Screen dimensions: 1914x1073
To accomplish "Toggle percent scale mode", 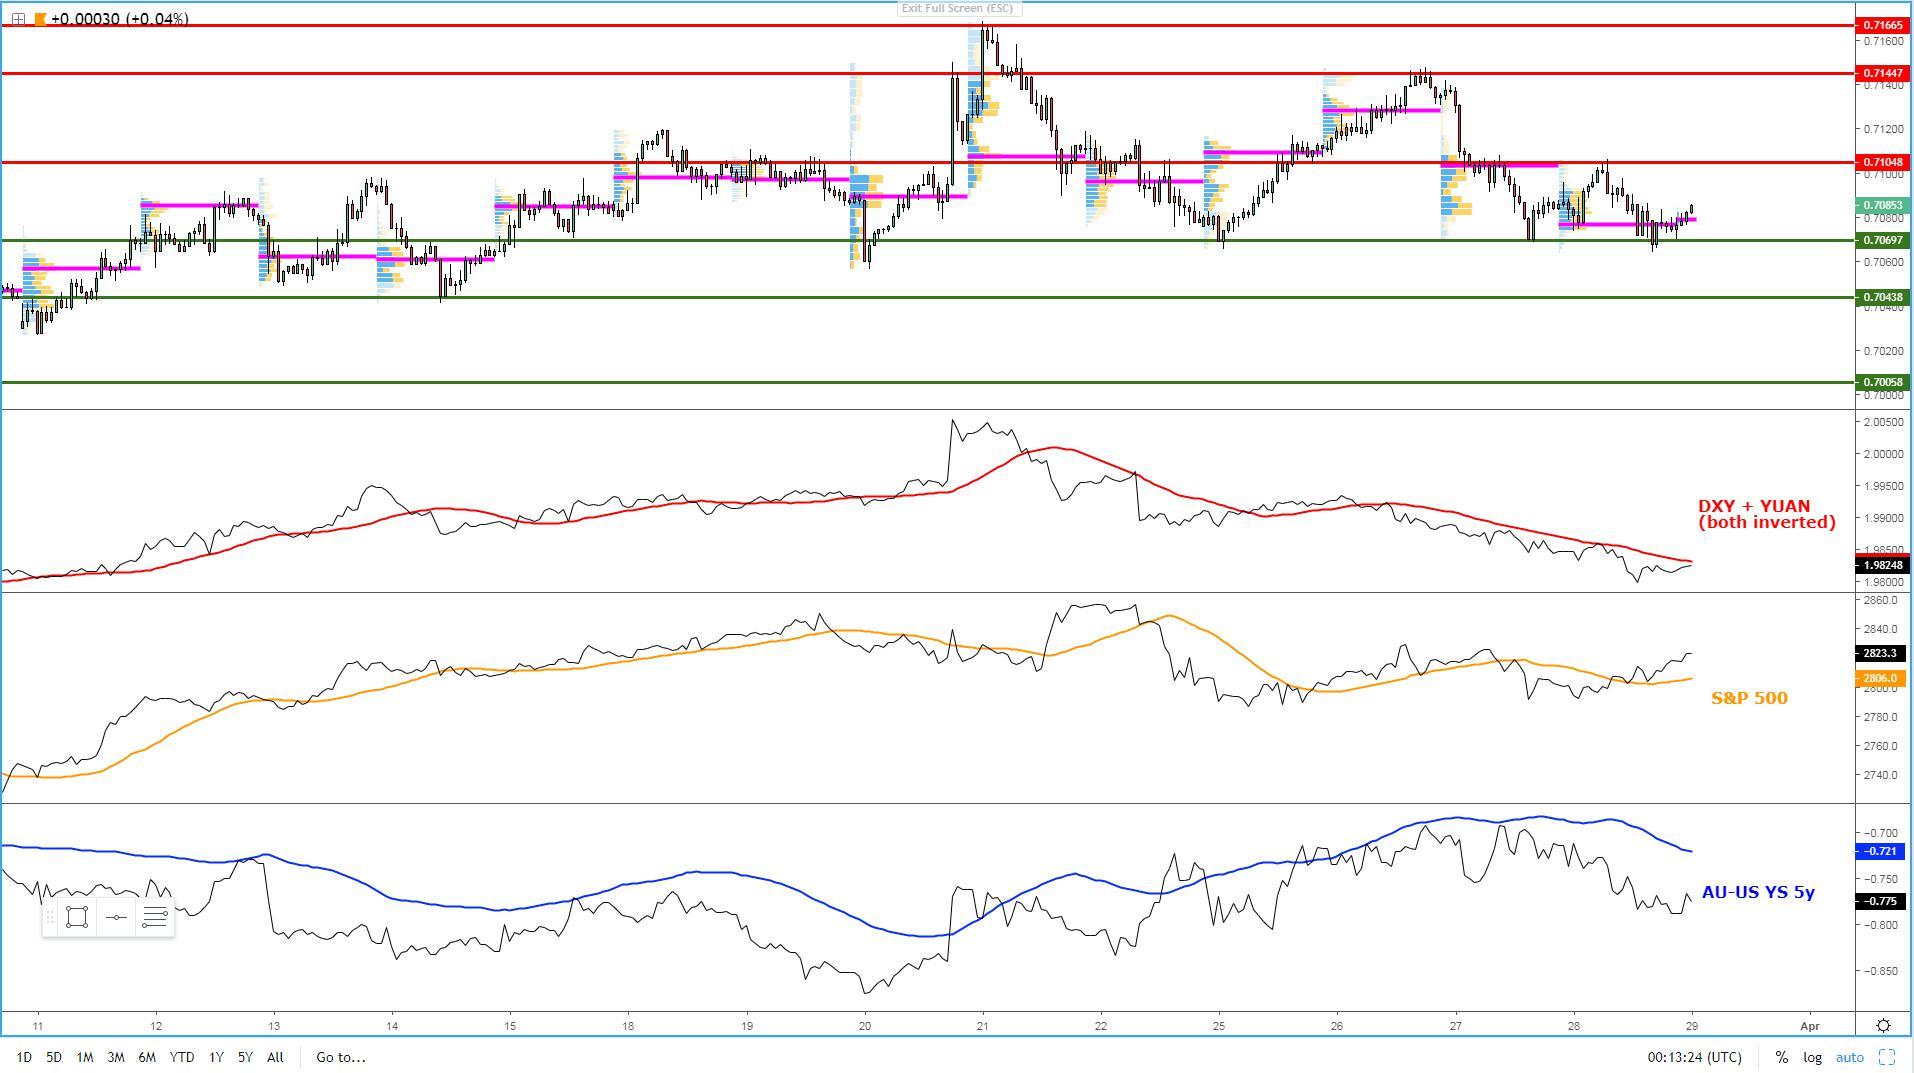I will coord(1782,1057).
